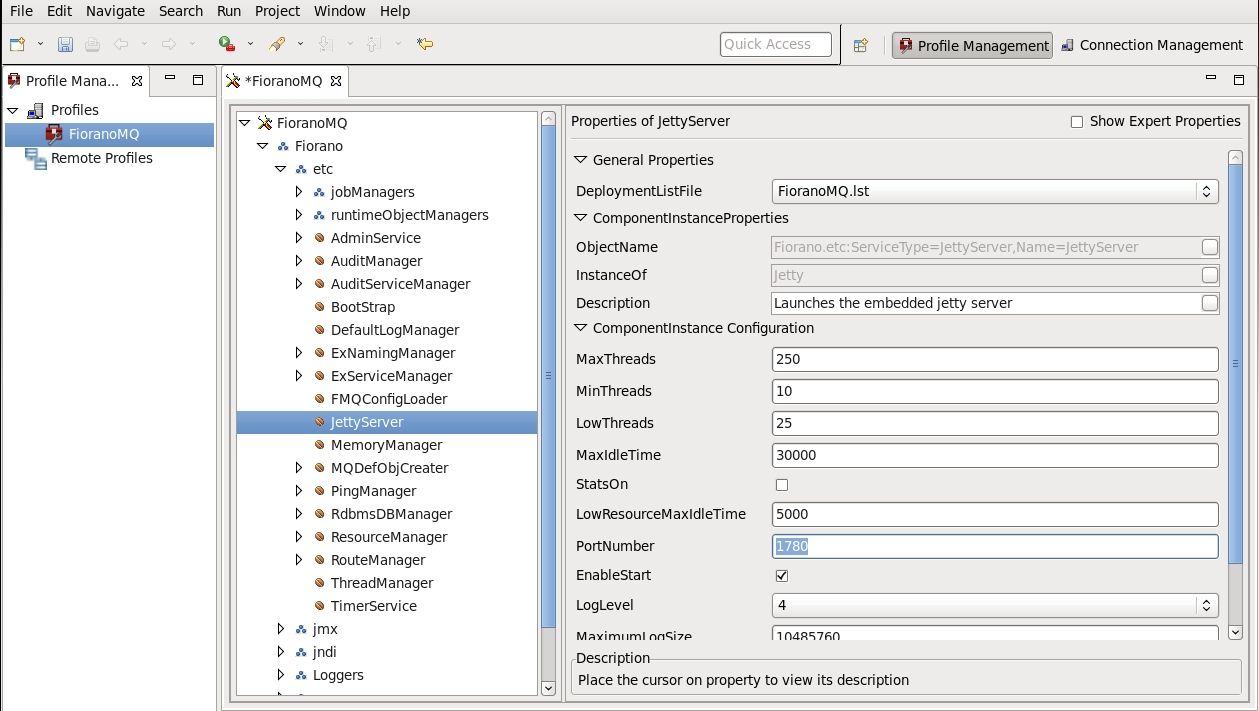Click the Open Perspective icon
Viewport: 1259px width, 711px height.
point(860,45)
